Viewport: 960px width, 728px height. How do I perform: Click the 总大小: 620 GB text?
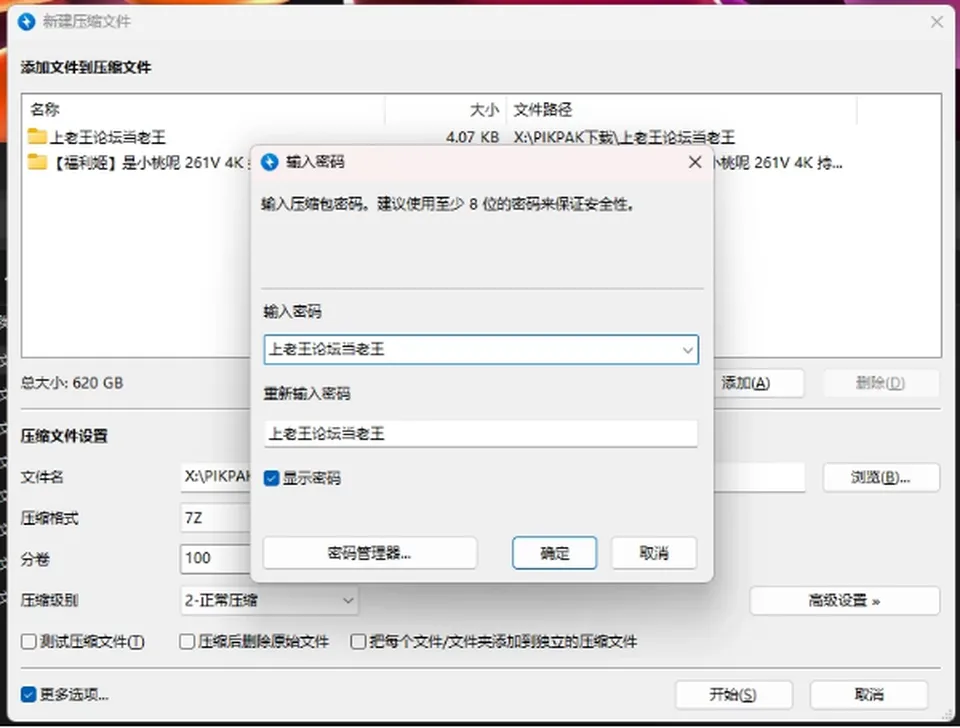72,383
